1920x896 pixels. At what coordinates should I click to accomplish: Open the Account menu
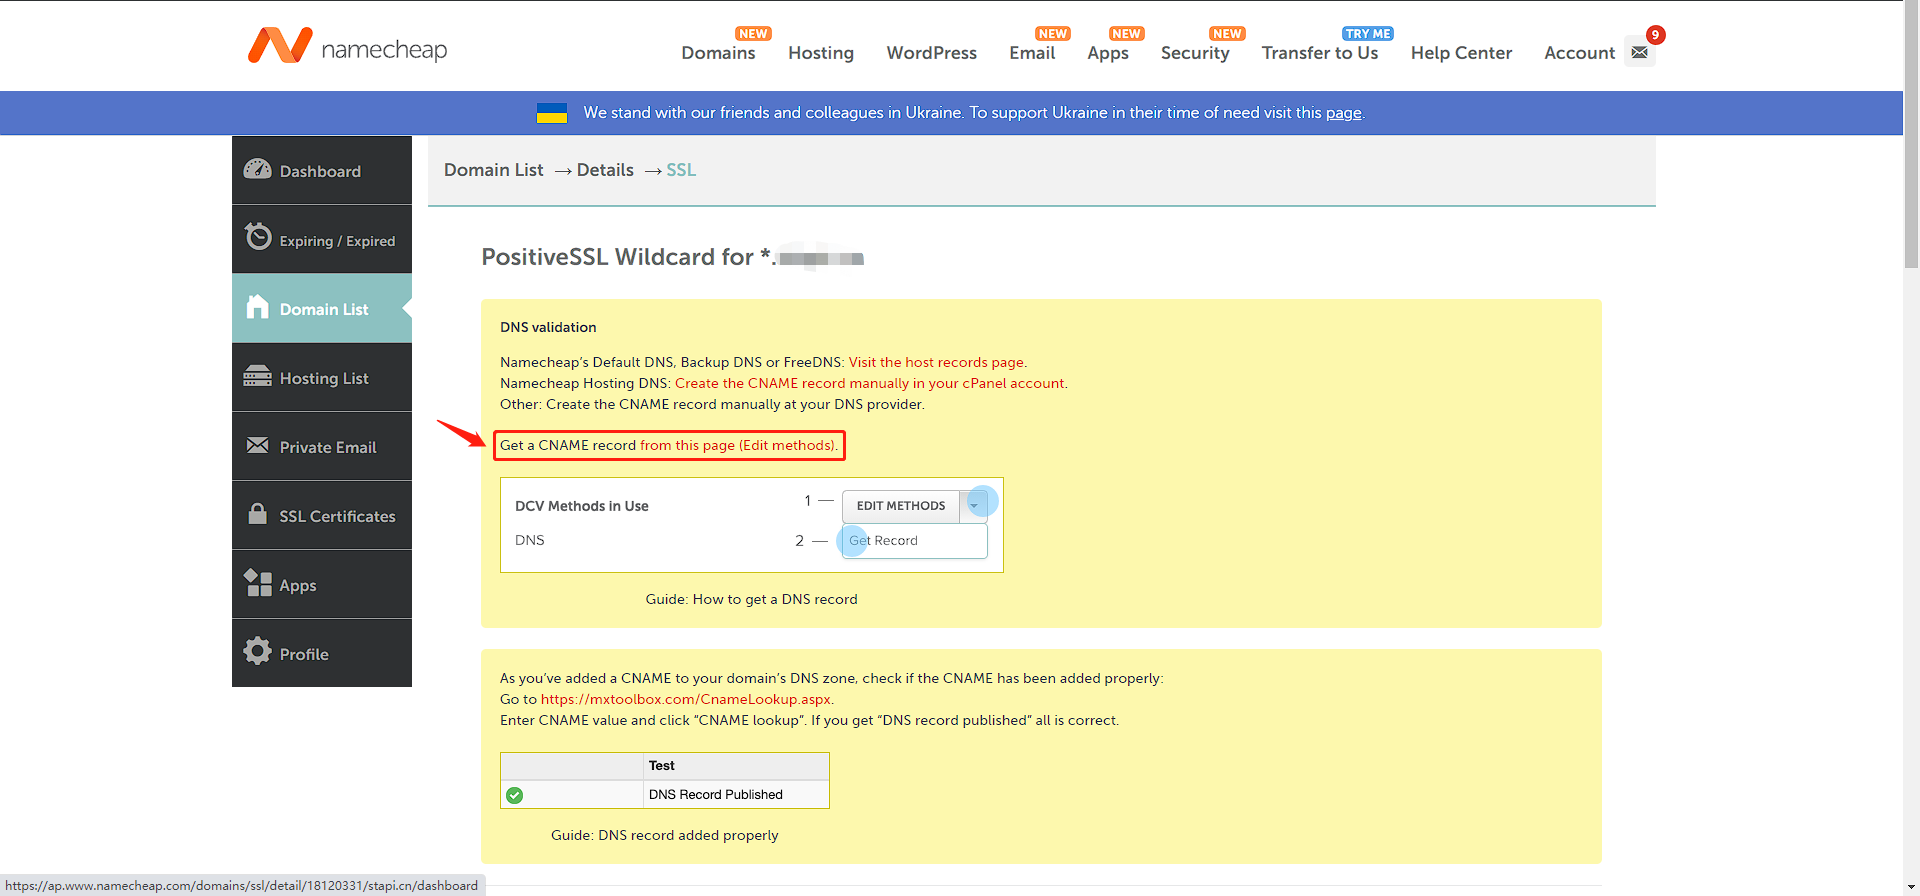[1579, 53]
